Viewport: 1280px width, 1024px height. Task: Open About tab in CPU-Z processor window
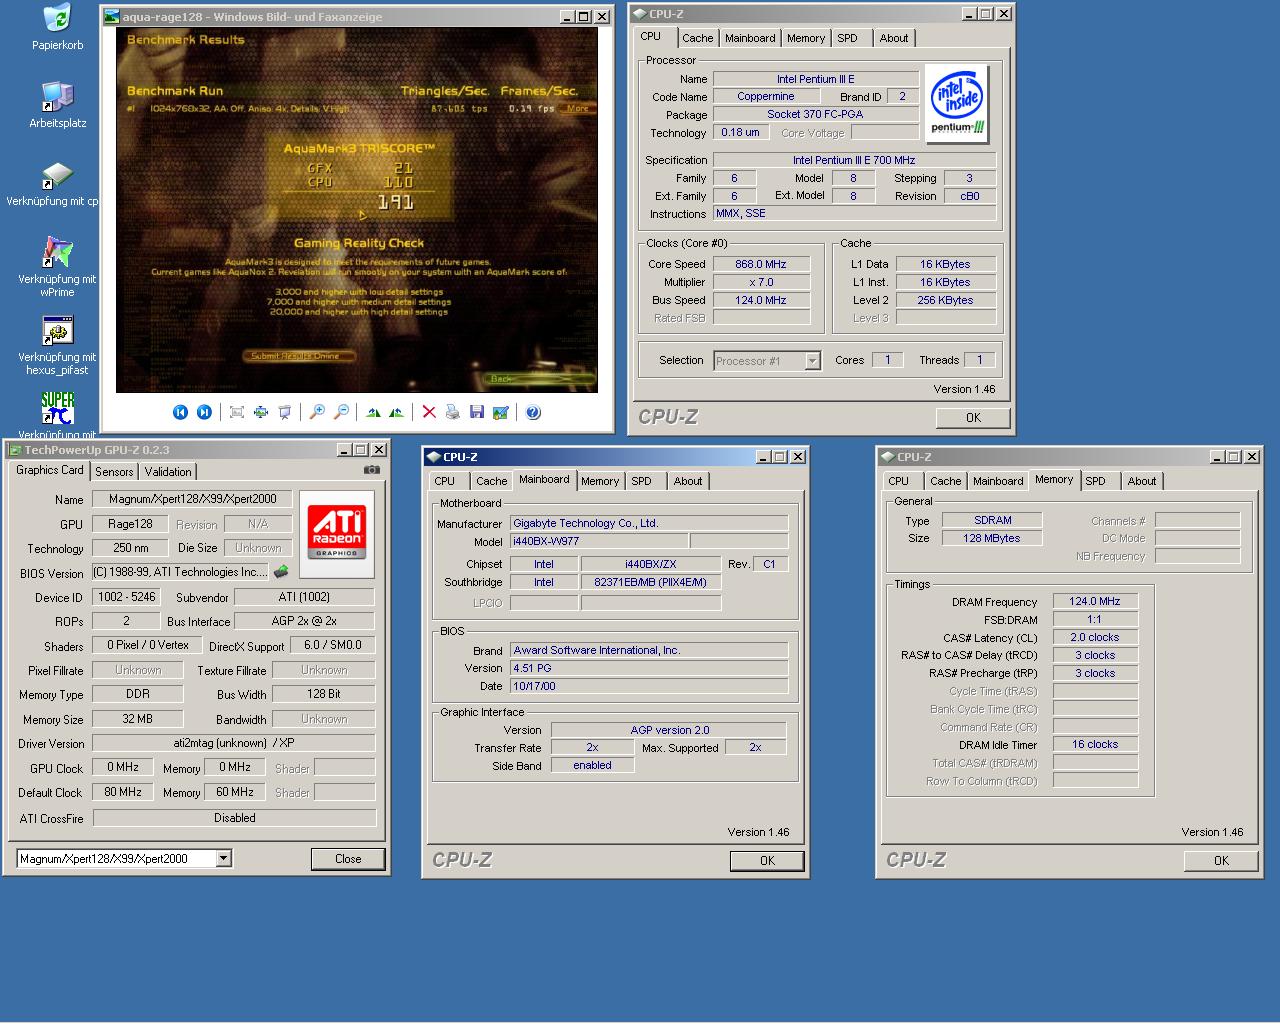pos(894,38)
